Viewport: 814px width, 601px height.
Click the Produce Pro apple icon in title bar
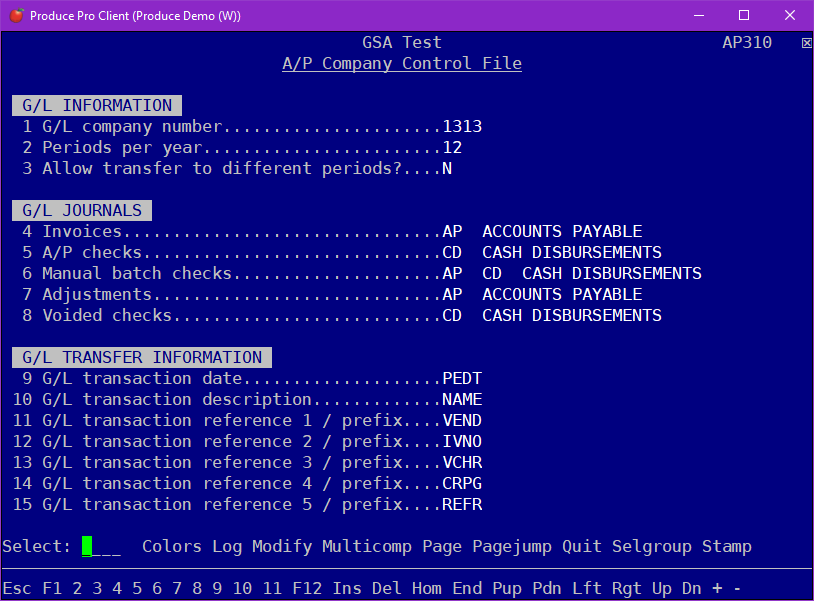click(16, 16)
